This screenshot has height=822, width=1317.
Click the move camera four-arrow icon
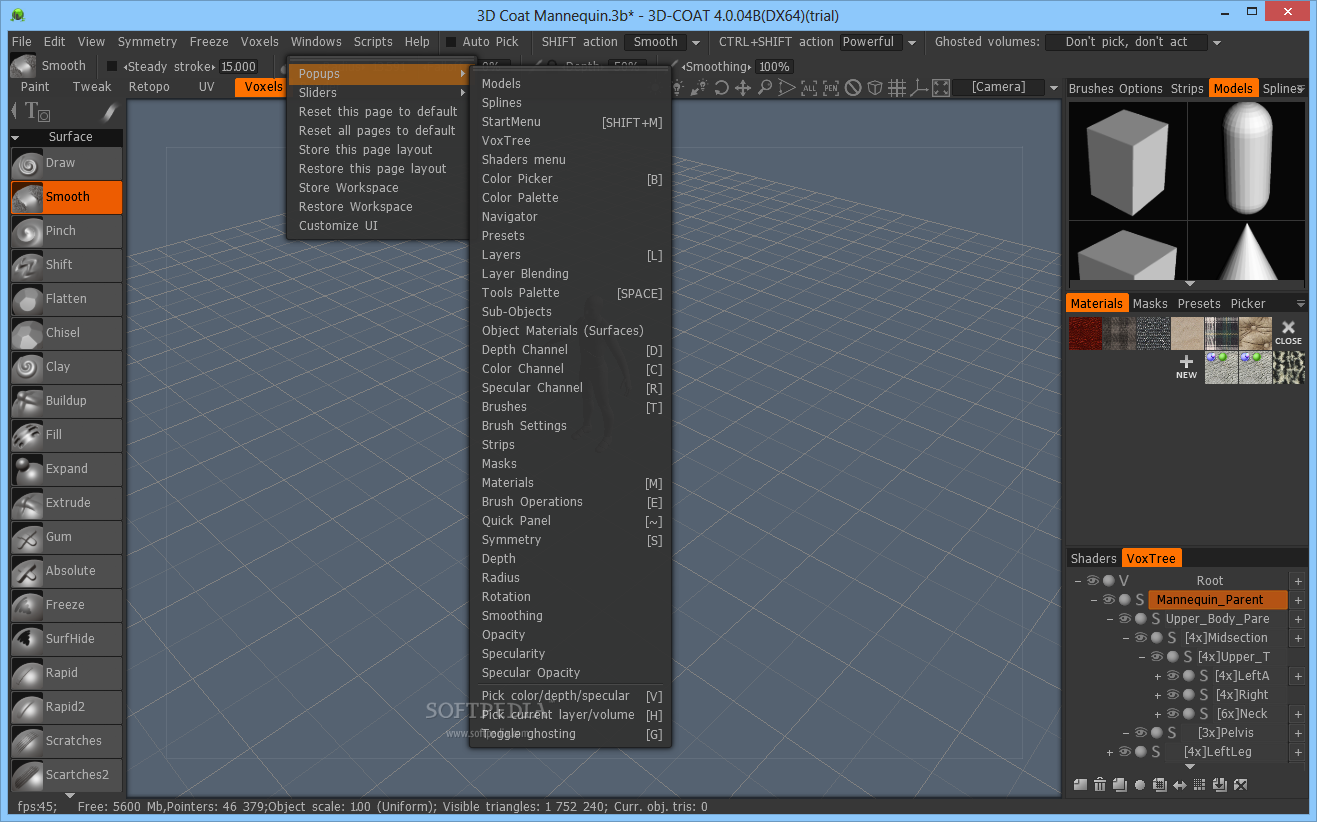[x=743, y=88]
